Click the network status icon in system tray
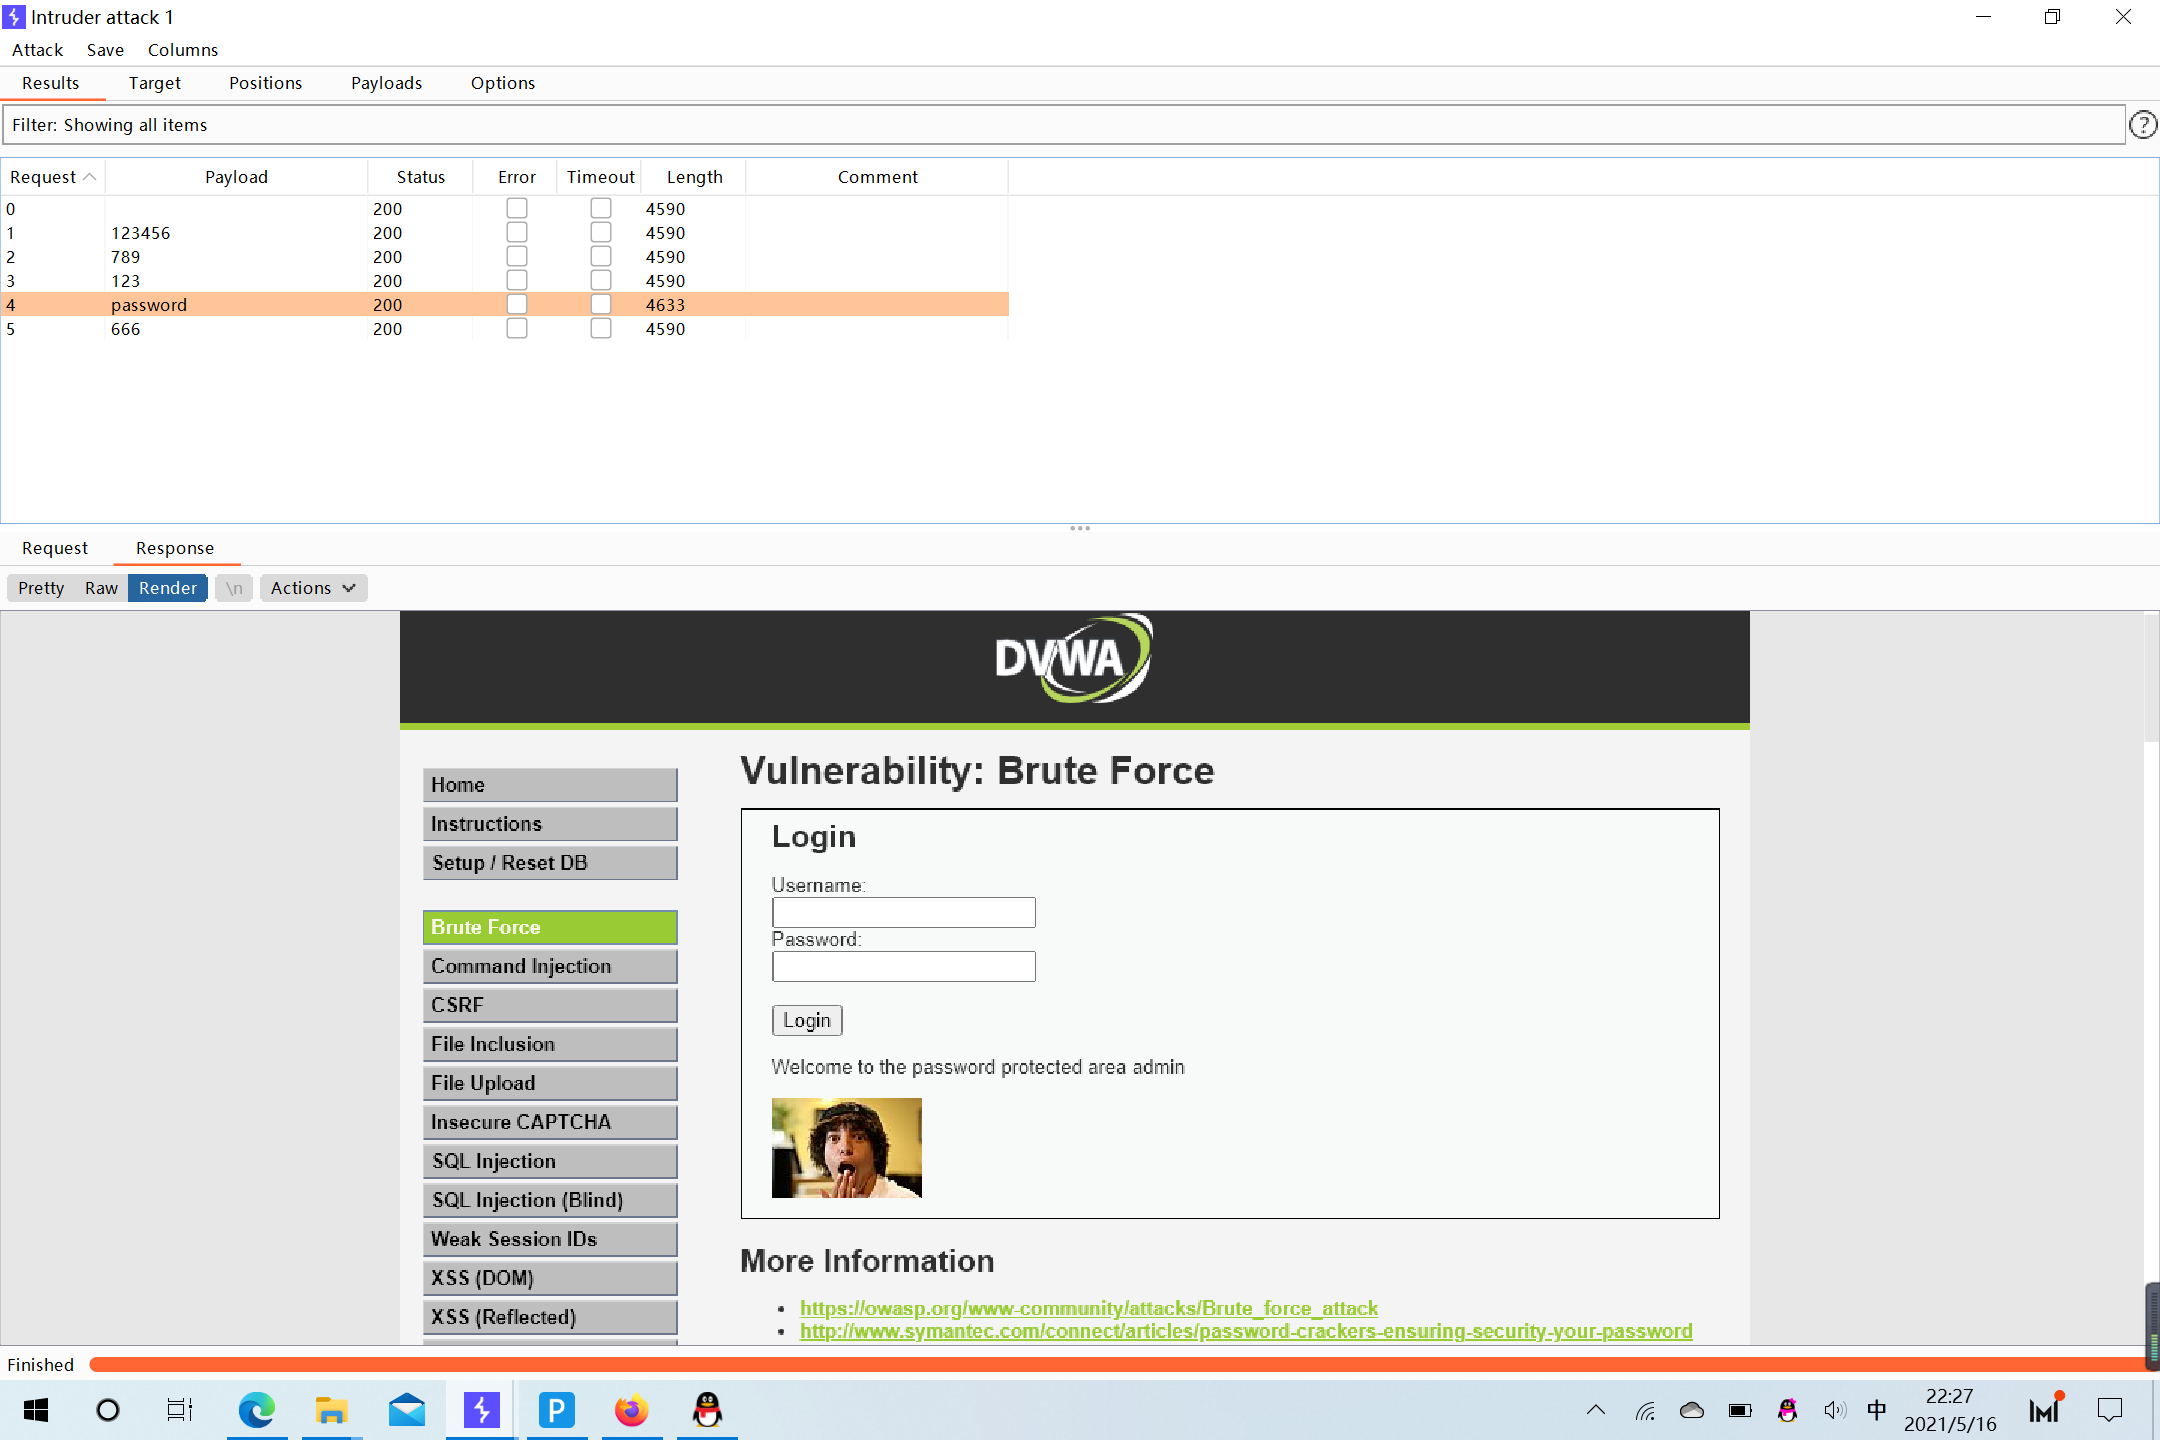The height and width of the screenshot is (1440, 2160). [x=1647, y=1409]
